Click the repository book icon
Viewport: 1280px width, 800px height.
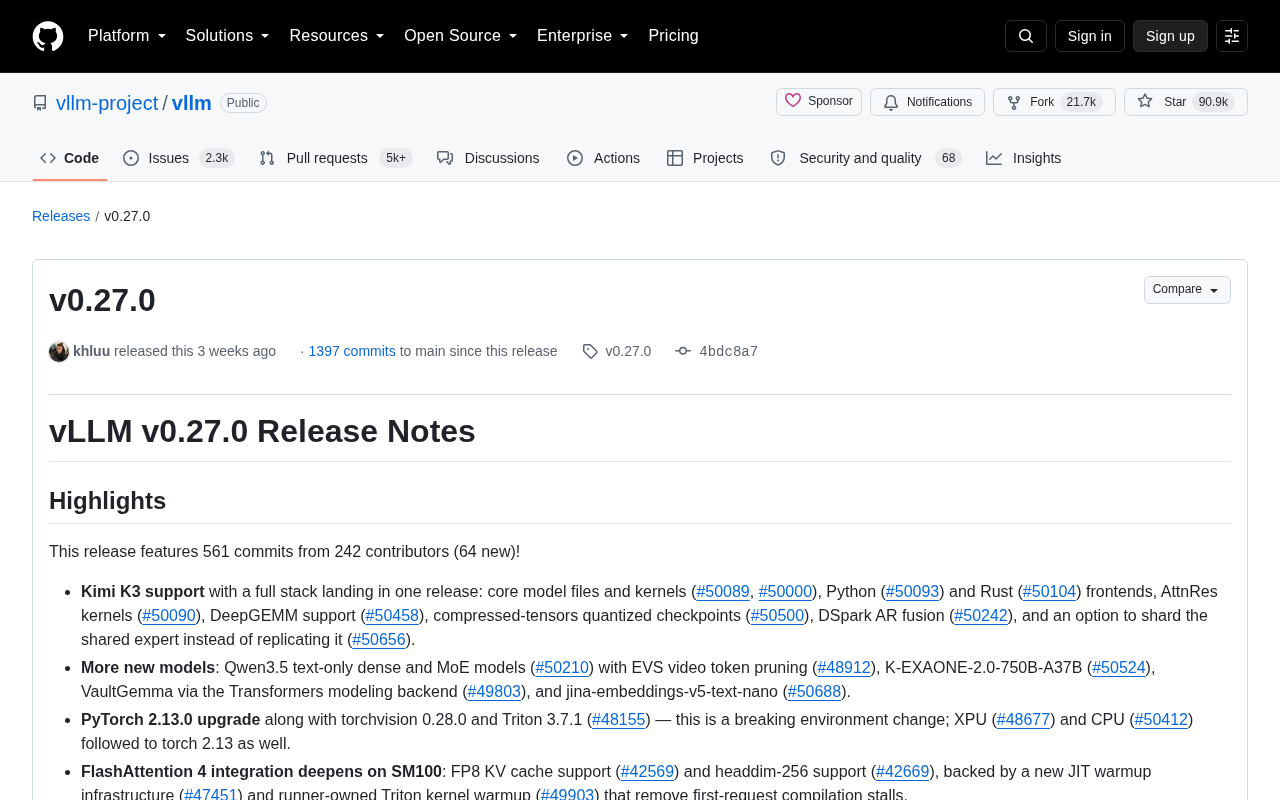click(x=40, y=103)
